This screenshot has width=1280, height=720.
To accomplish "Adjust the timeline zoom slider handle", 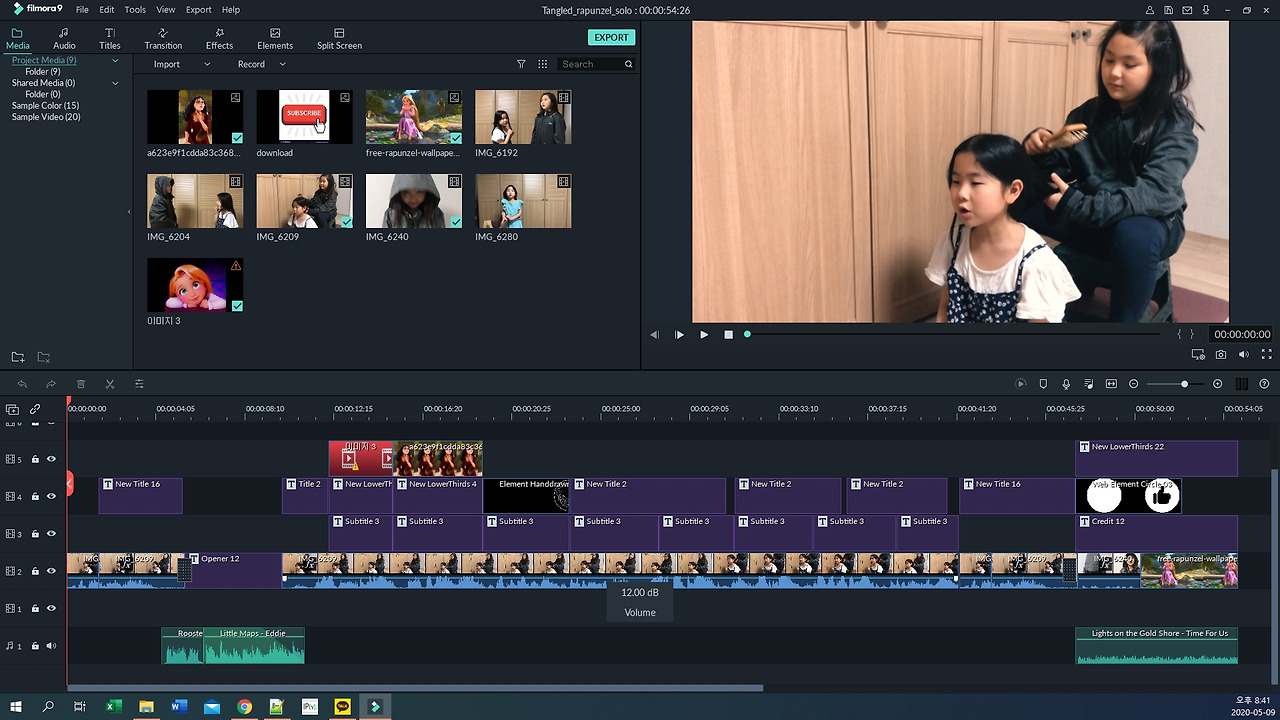I will pyautogui.click(x=1184, y=384).
